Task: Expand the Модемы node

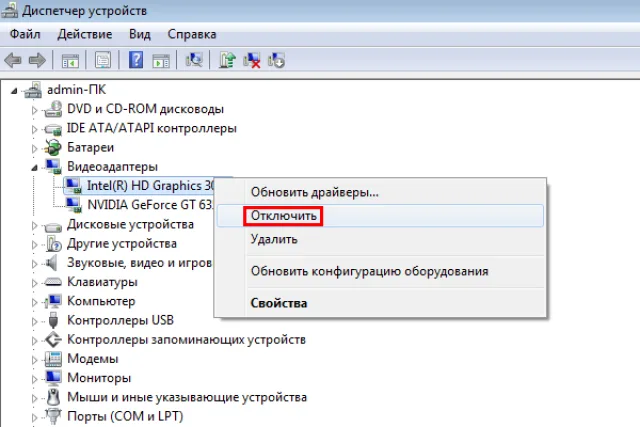Action: click(x=34, y=360)
